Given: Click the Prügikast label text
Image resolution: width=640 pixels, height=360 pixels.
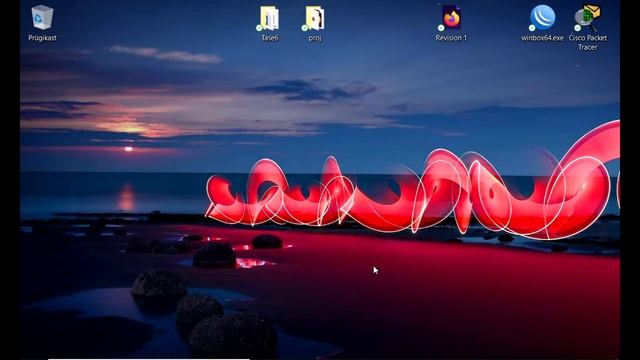Looking at the screenshot, I should 42,38.
